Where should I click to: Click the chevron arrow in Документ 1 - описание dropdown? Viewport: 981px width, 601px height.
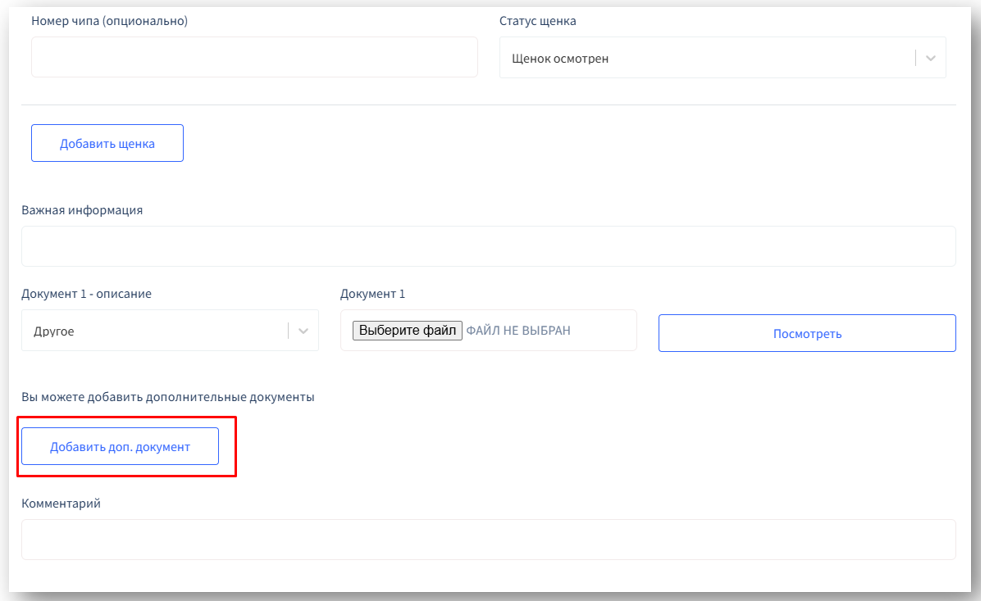tap(303, 331)
